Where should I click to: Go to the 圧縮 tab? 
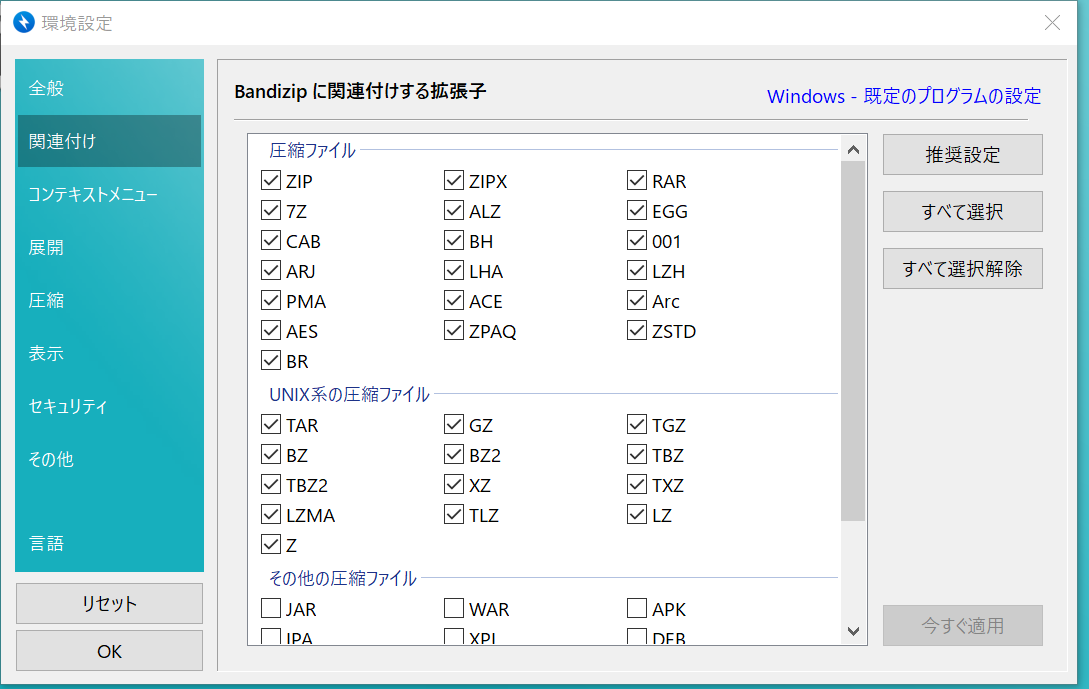[x=109, y=300]
